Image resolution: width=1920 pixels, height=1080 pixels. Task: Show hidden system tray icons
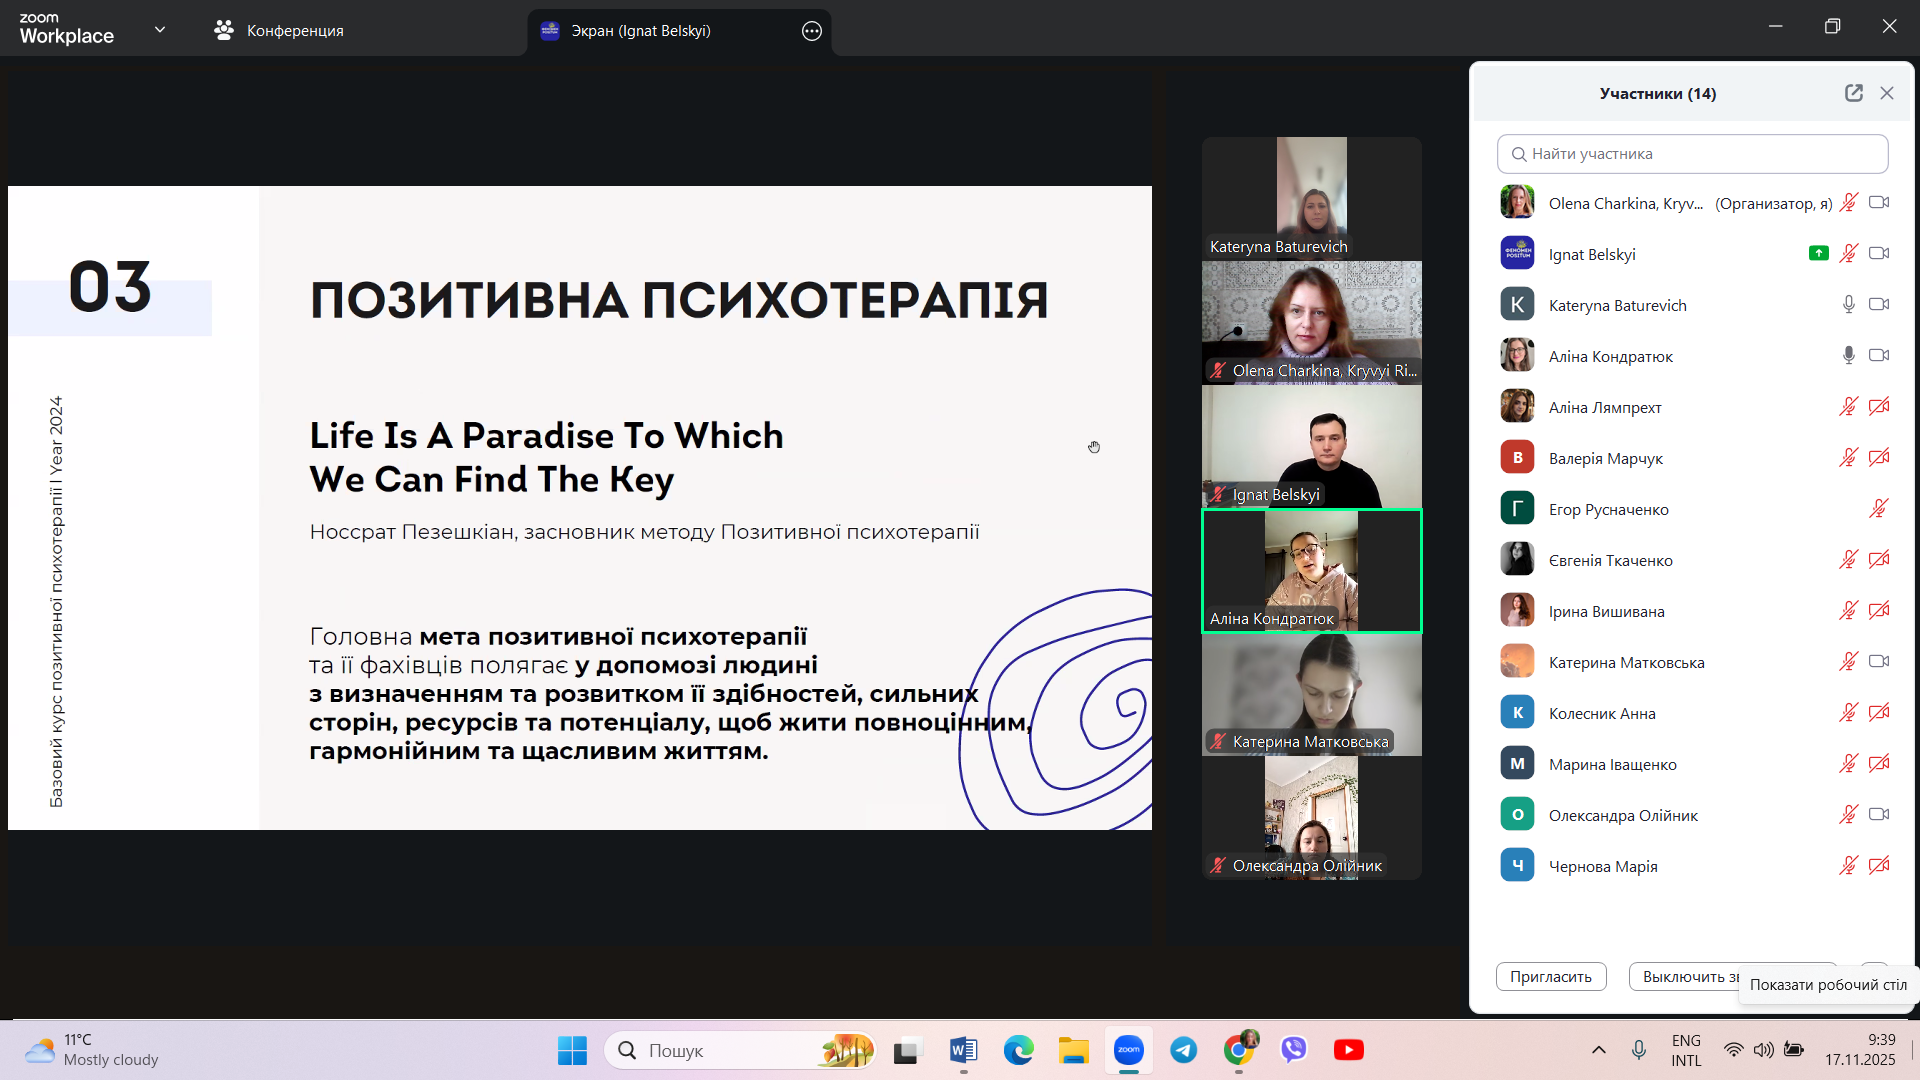(1598, 1050)
